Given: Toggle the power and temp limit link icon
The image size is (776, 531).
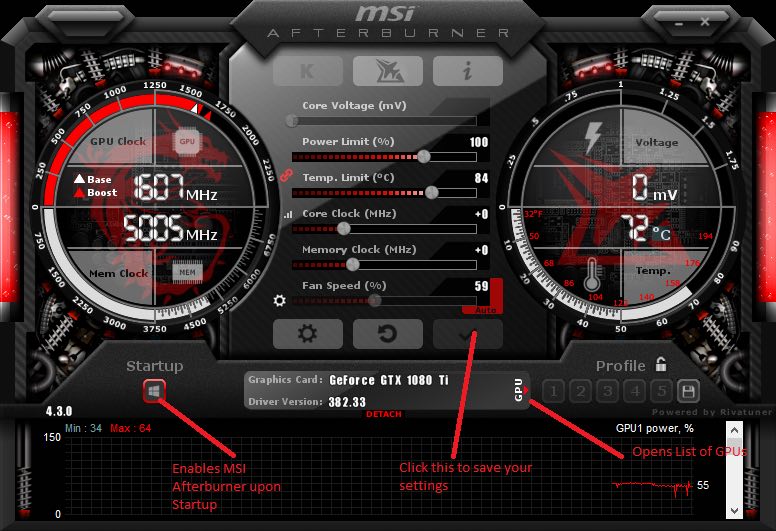Looking at the screenshot, I should 286,175.
